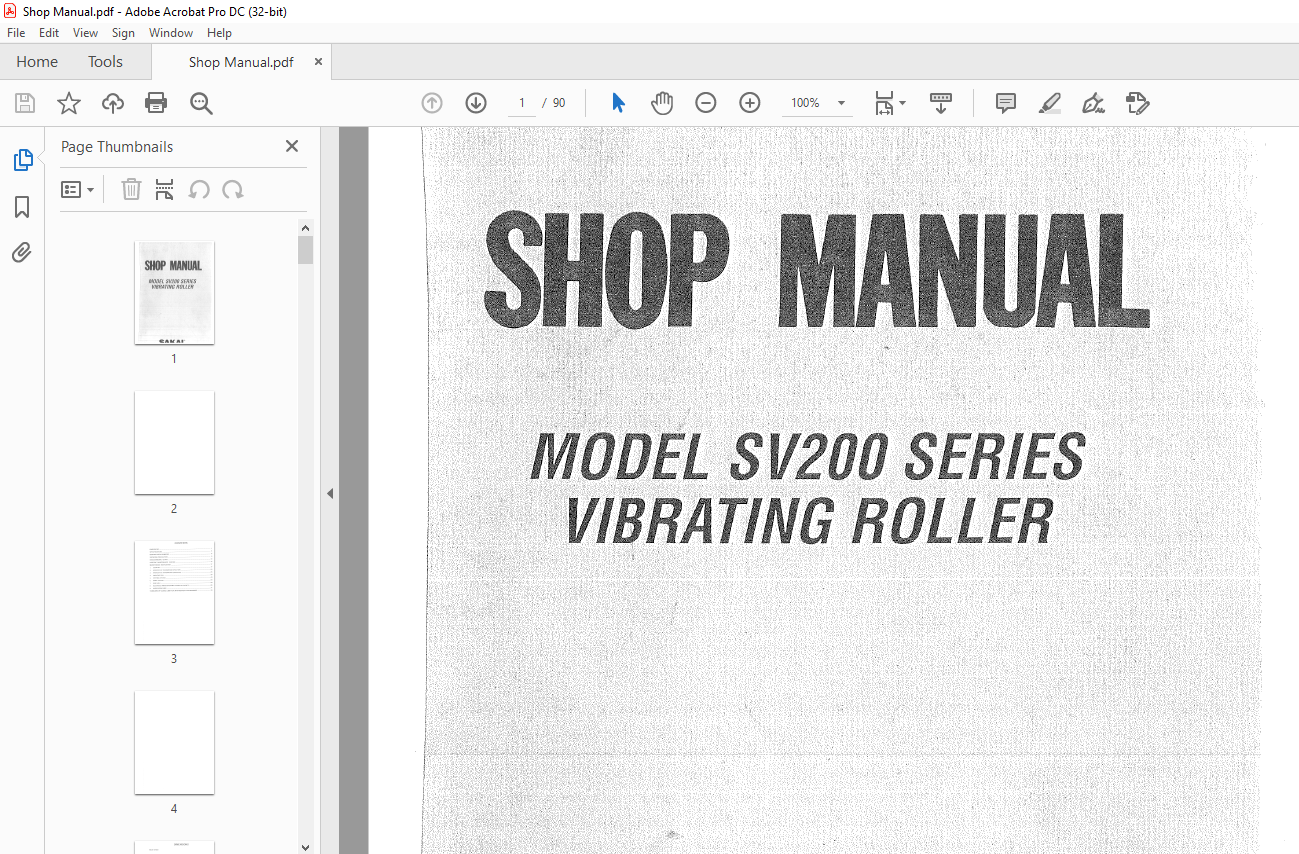Delete selected page trash icon
This screenshot has width=1299, height=854.
(131, 189)
